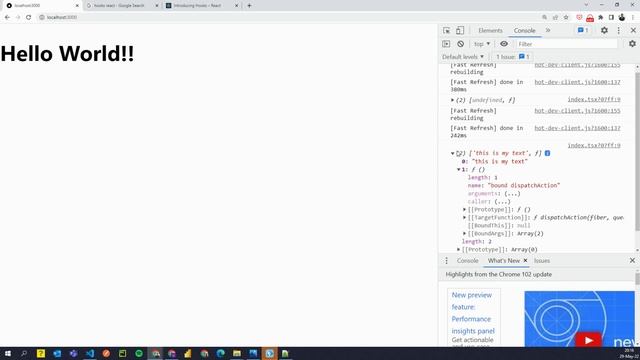
Task: Open the zoom magnifier icon in address bar
Action: tap(544, 17)
